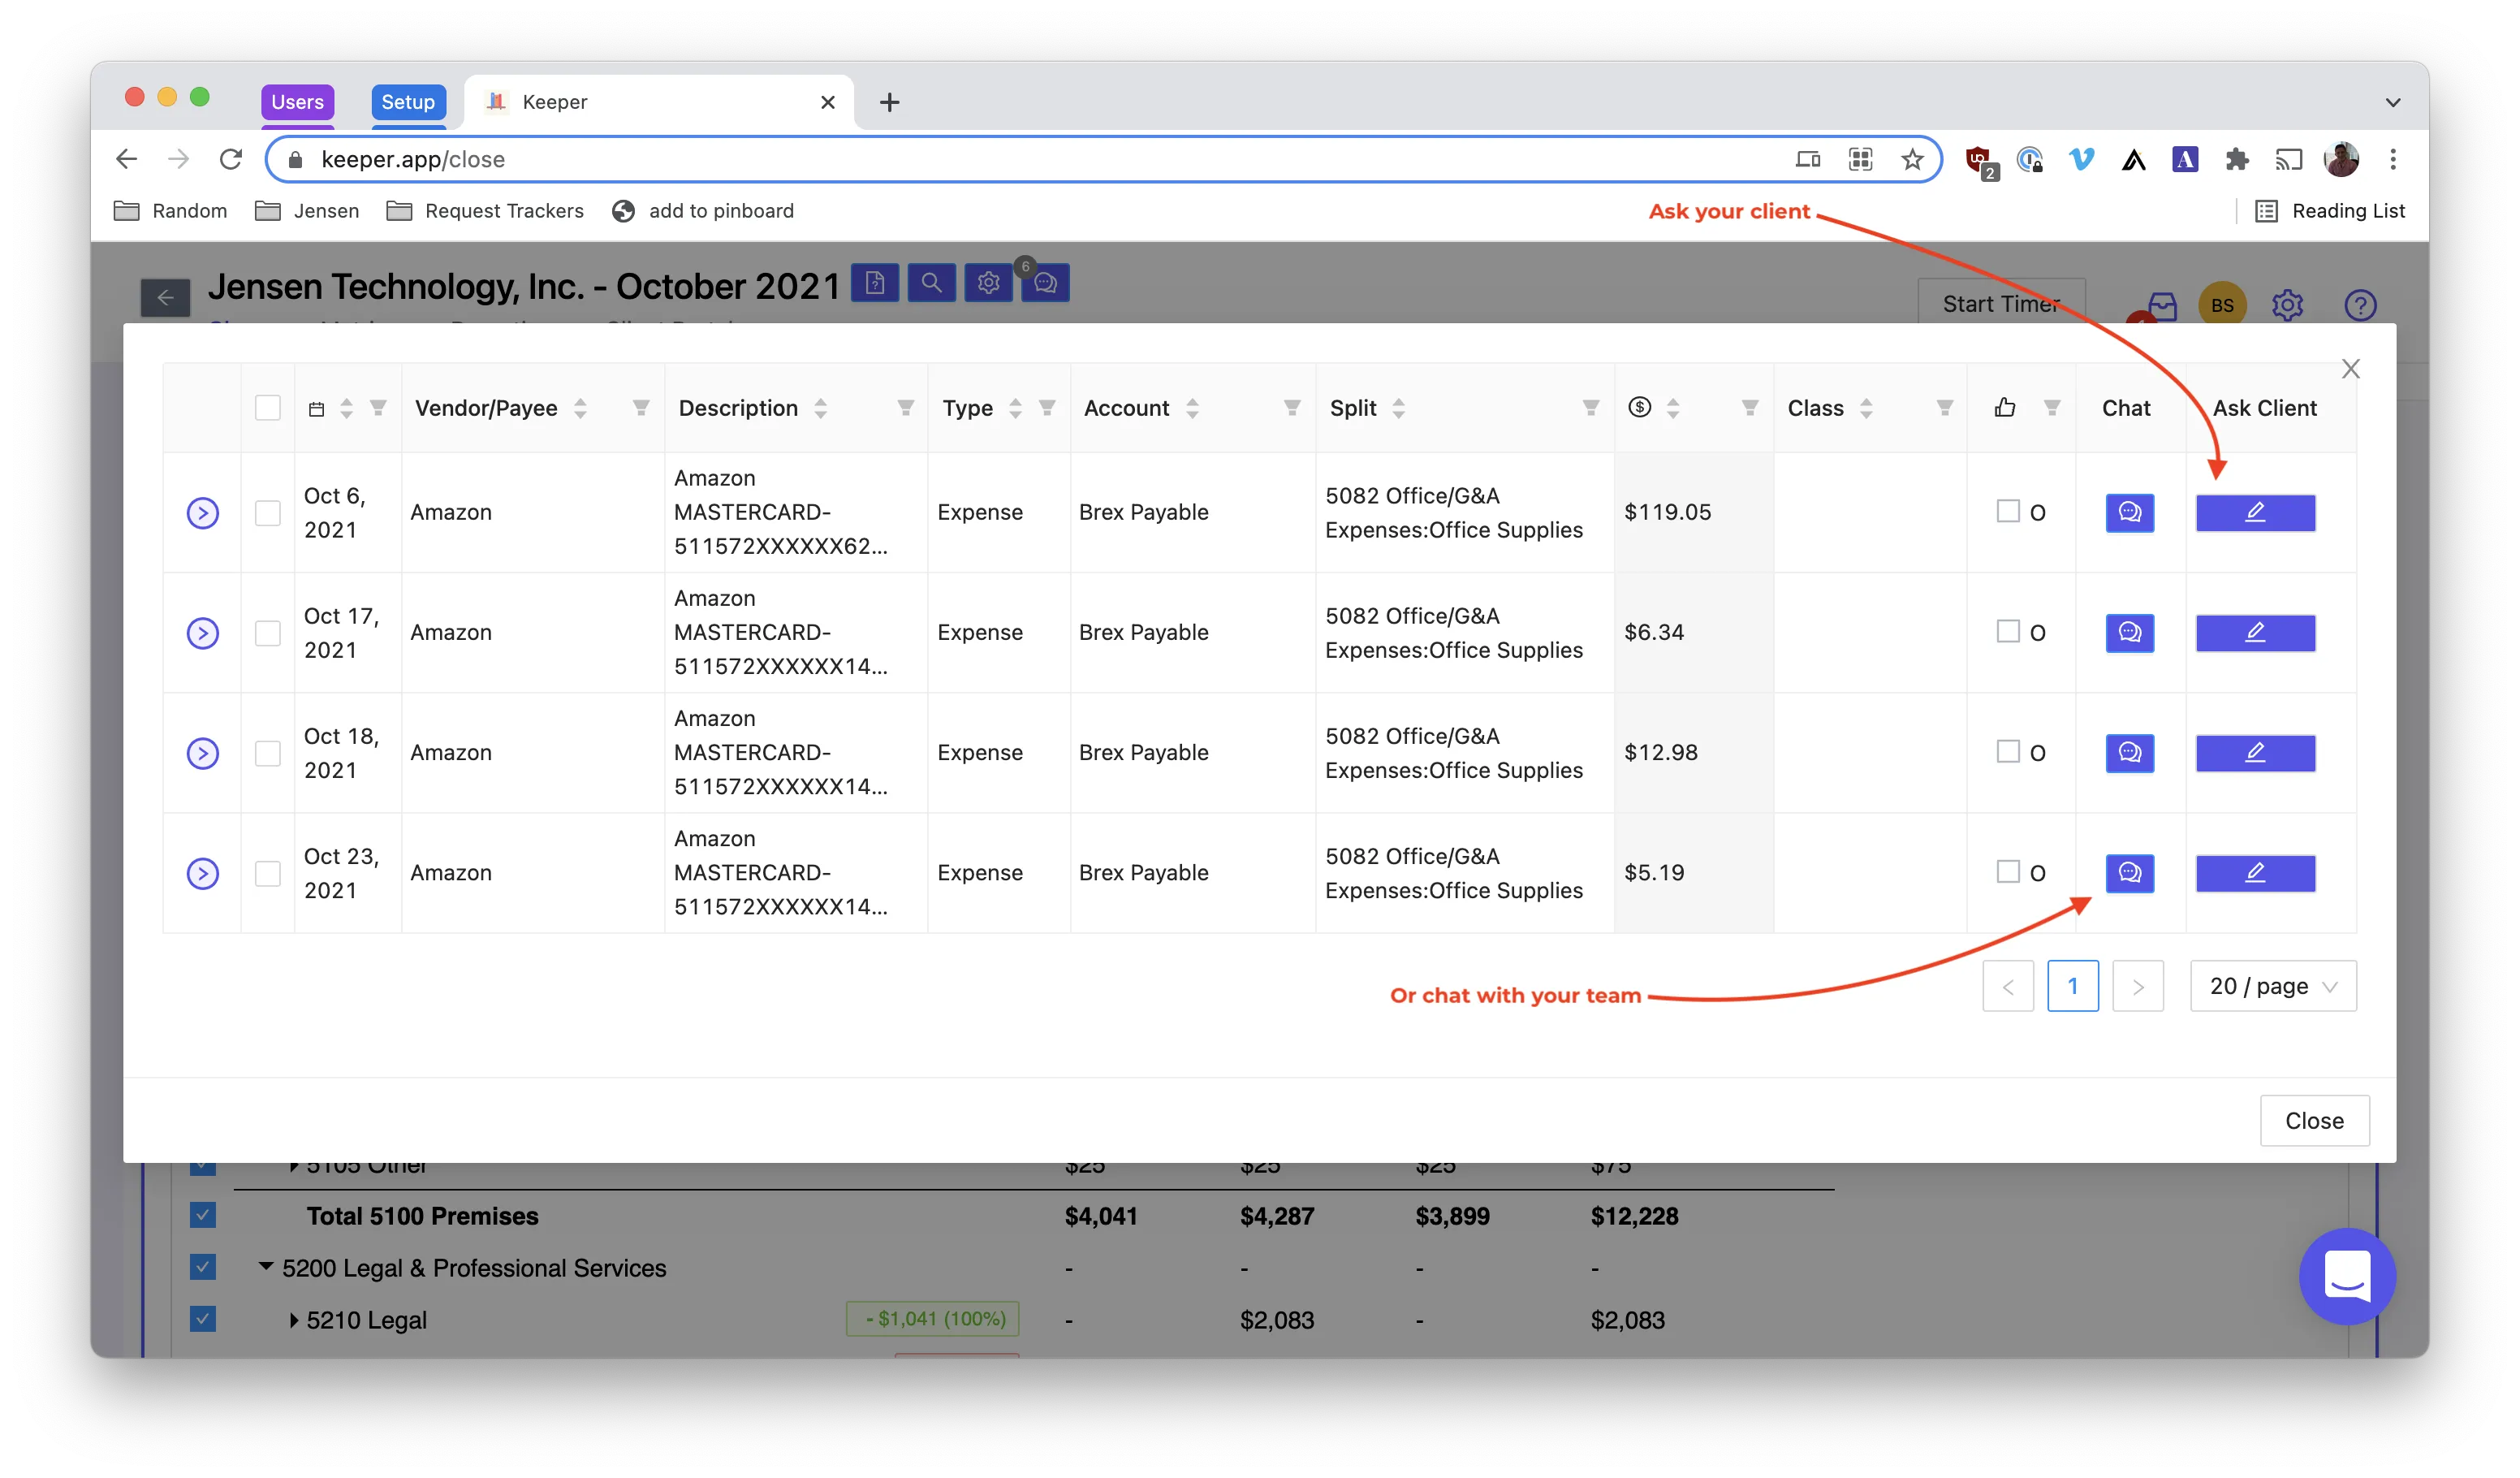Dismiss the dialog with the X icon
The image size is (2520, 1478).
[2350, 368]
